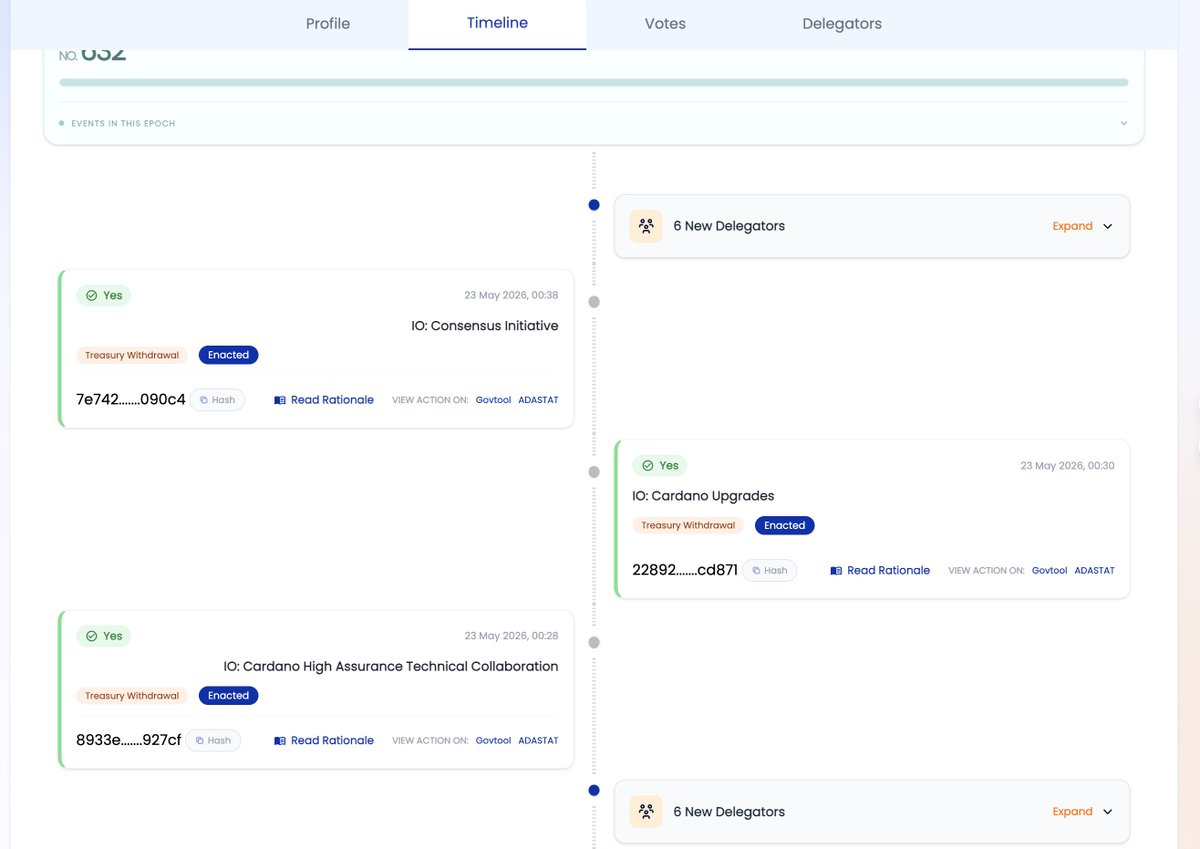This screenshot has height=849, width=1200.
Task: Click the IO: Cardano Upgrades title
Action: (x=703, y=496)
